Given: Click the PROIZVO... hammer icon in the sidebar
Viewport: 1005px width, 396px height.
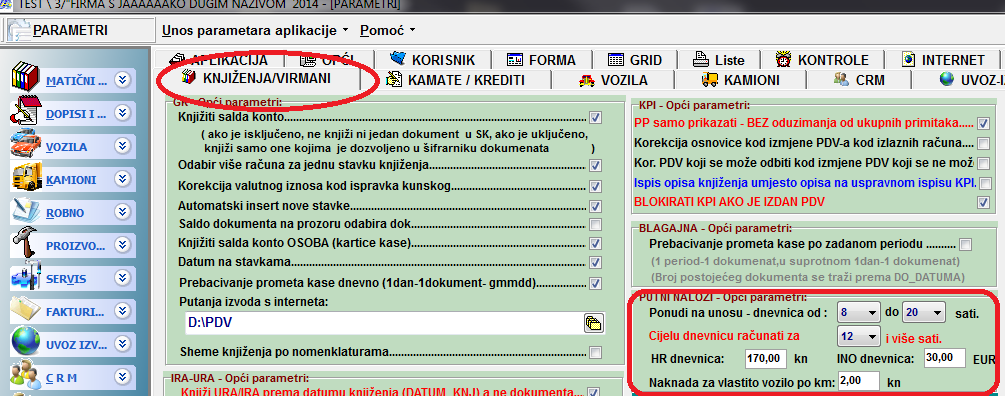Looking at the screenshot, I should [x=26, y=243].
